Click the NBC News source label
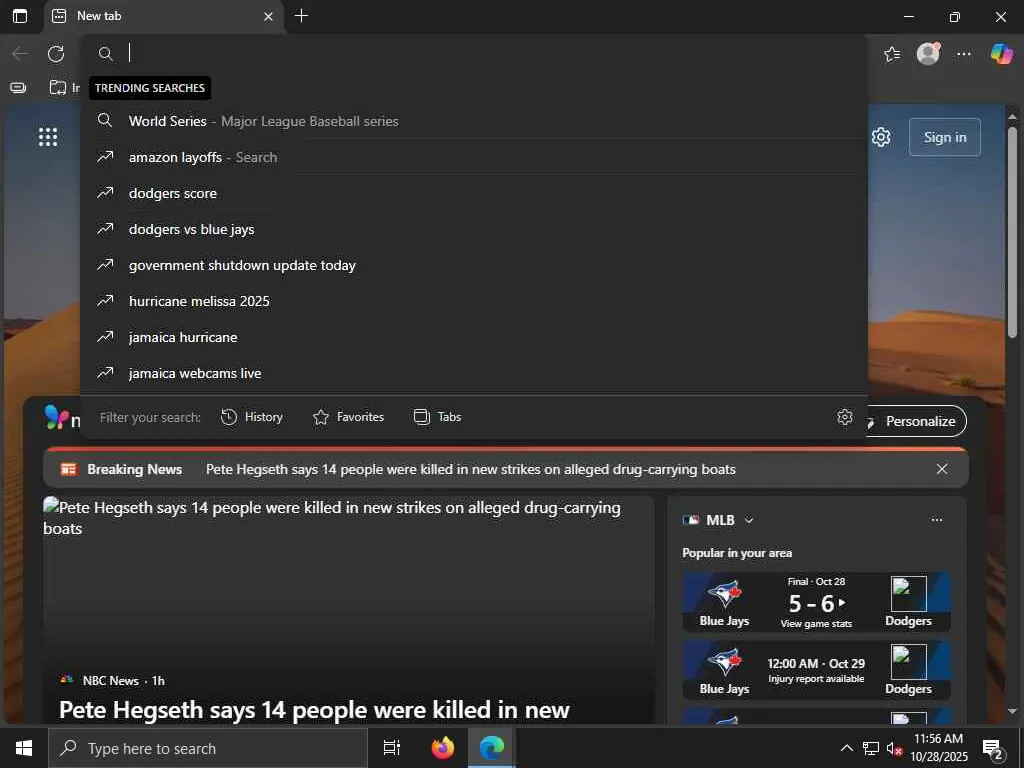The width and height of the screenshot is (1024, 768). [110, 680]
